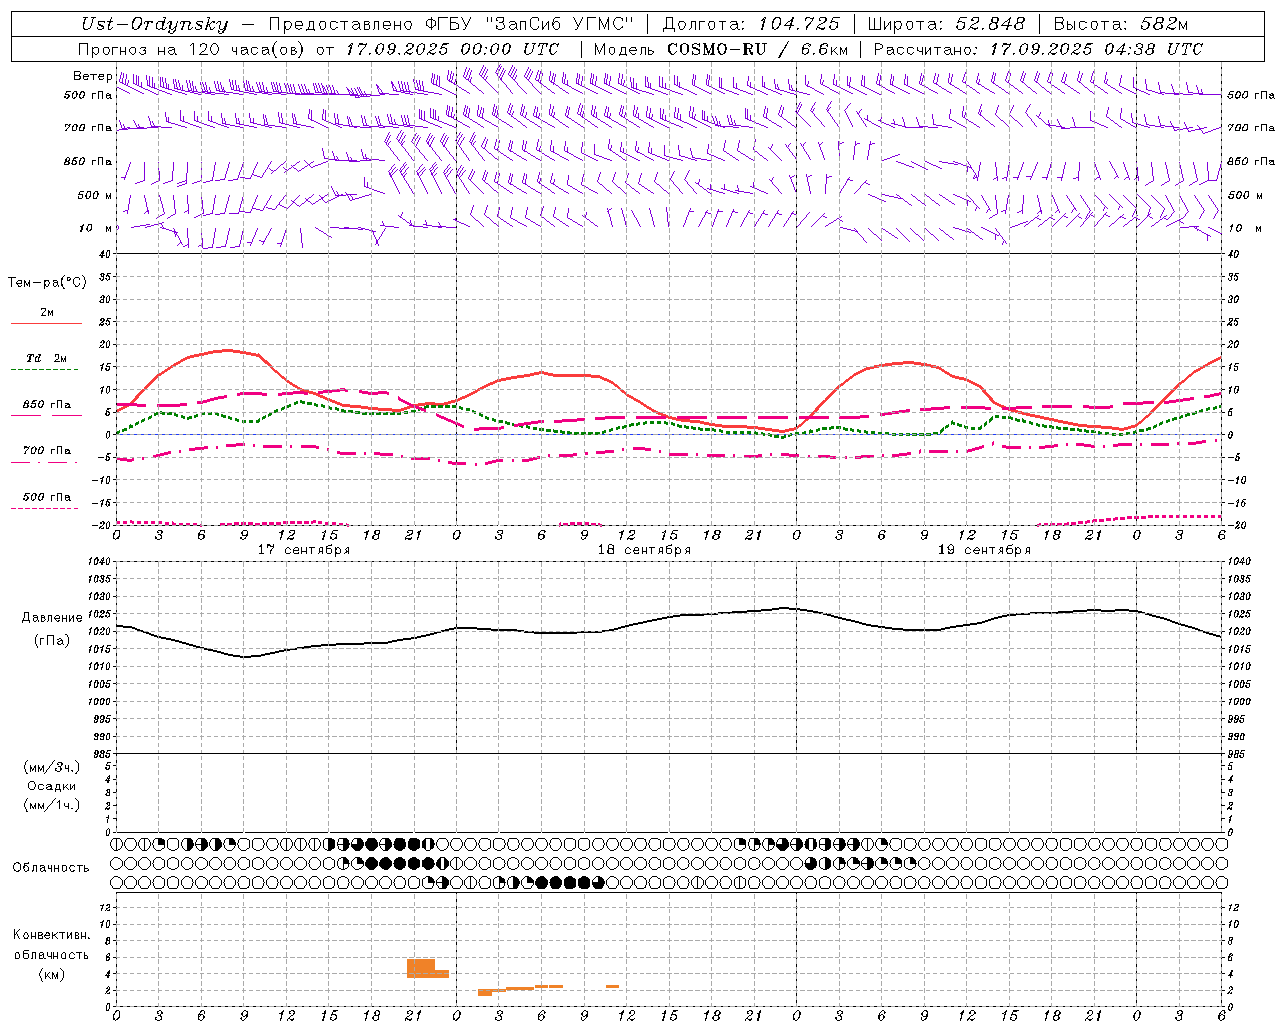Screen dimensions: 1280x1024
Task: Click the 'Давление' pressure panel label
Action: 52,618
